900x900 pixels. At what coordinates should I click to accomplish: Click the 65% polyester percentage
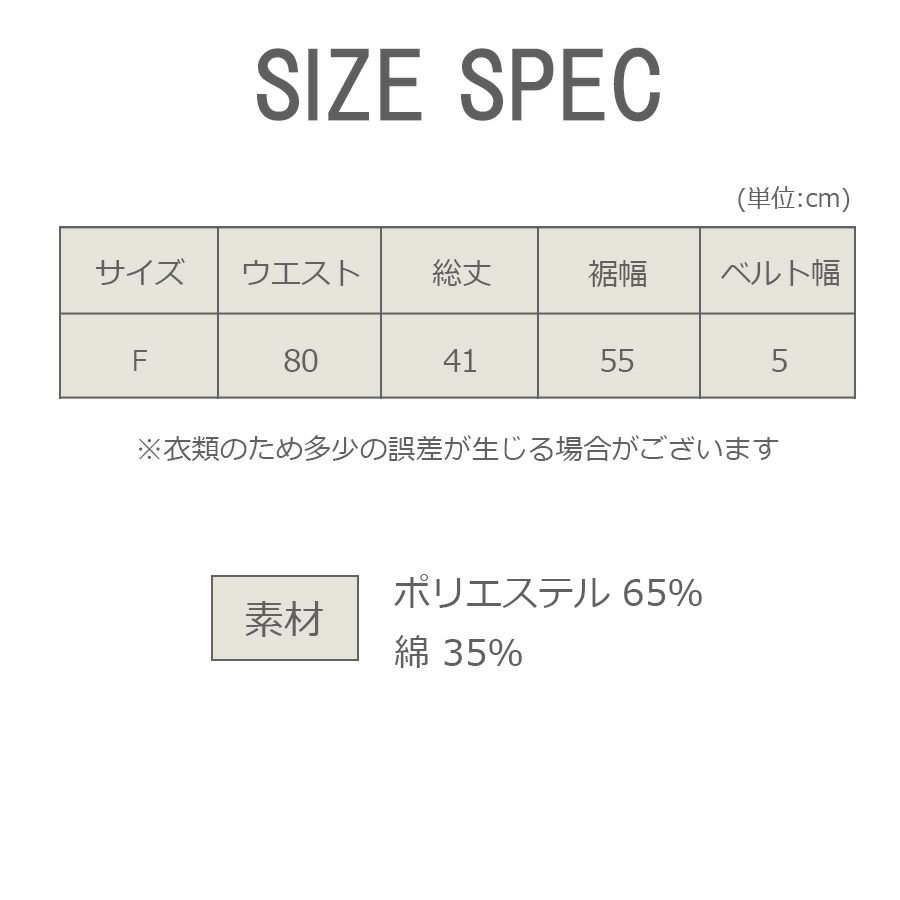(662, 593)
